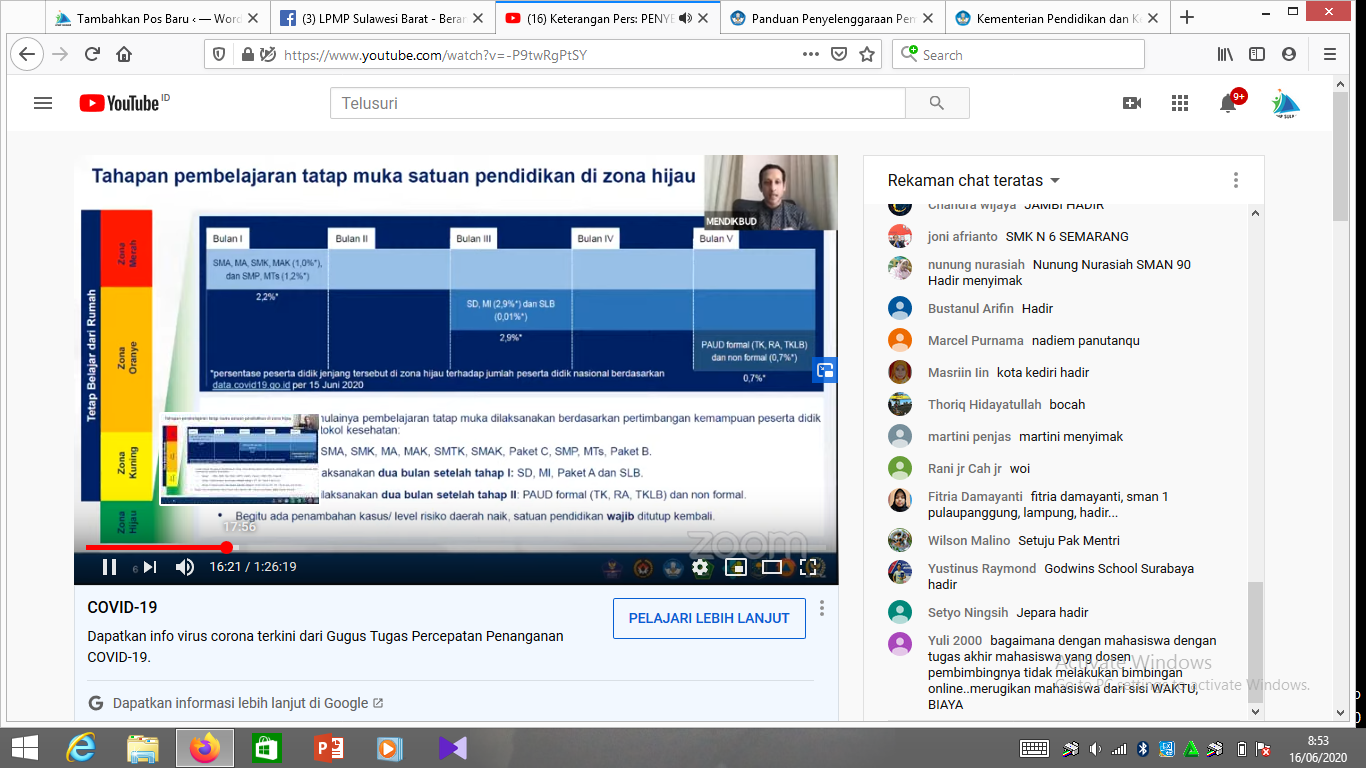The image size is (1366, 768).
Task: Focus the Telusuri search field
Action: pos(617,103)
